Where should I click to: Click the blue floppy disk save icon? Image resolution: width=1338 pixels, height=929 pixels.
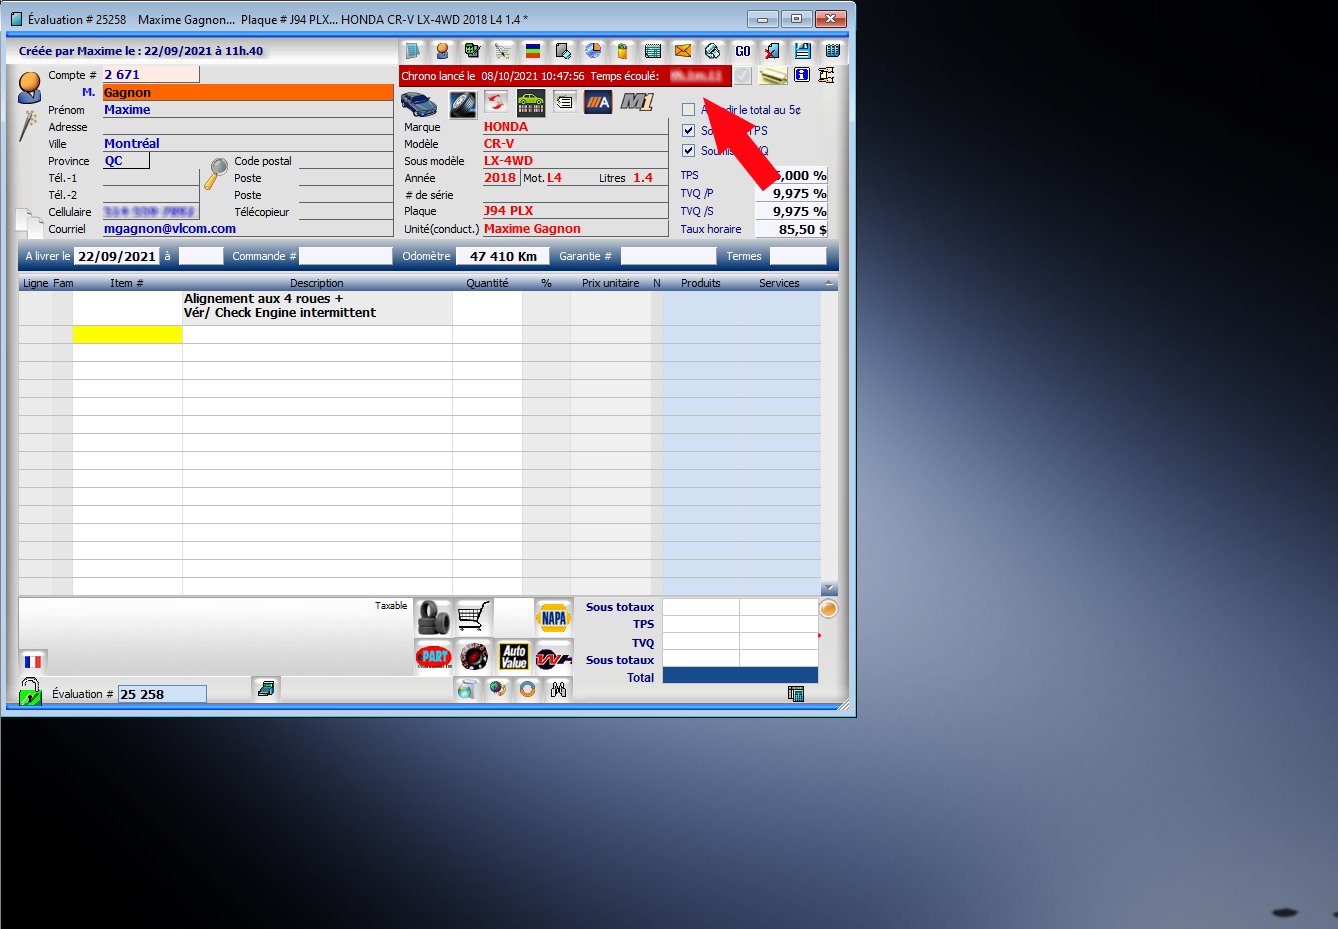click(802, 51)
